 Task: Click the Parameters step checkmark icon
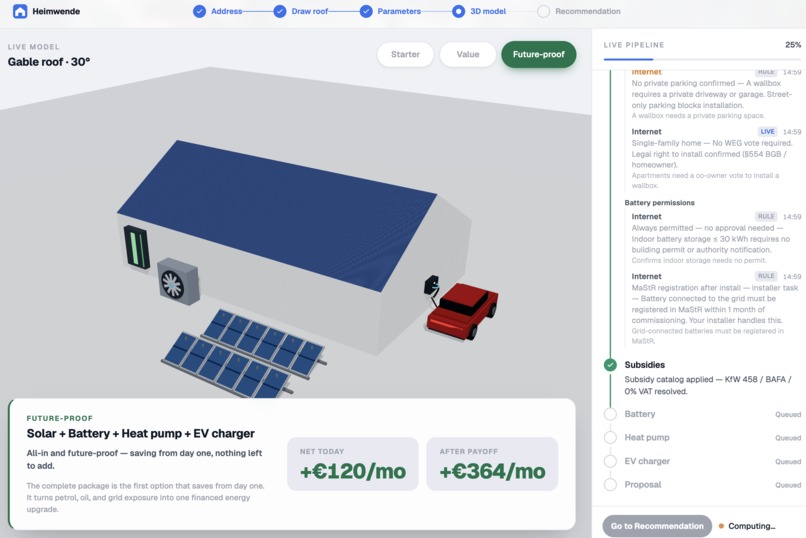click(366, 11)
